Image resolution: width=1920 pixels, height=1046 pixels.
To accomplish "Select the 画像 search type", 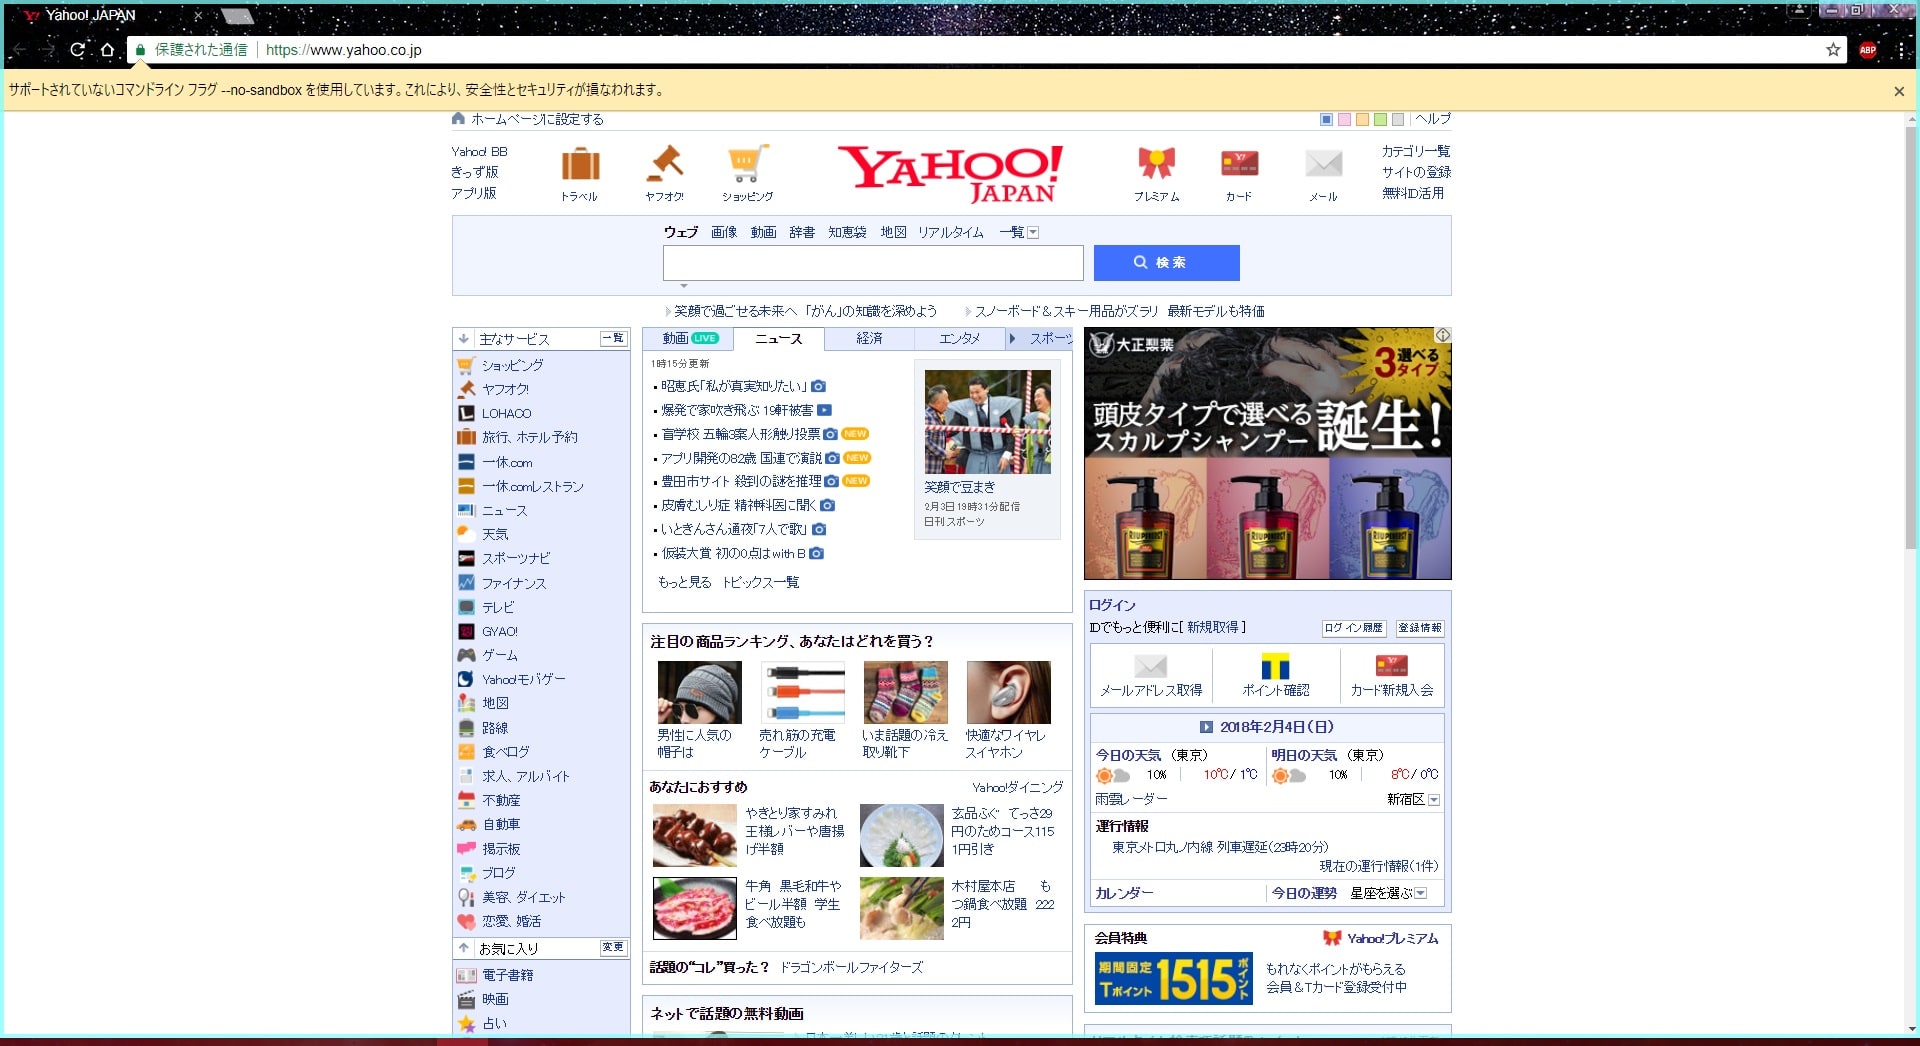I will (x=724, y=232).
